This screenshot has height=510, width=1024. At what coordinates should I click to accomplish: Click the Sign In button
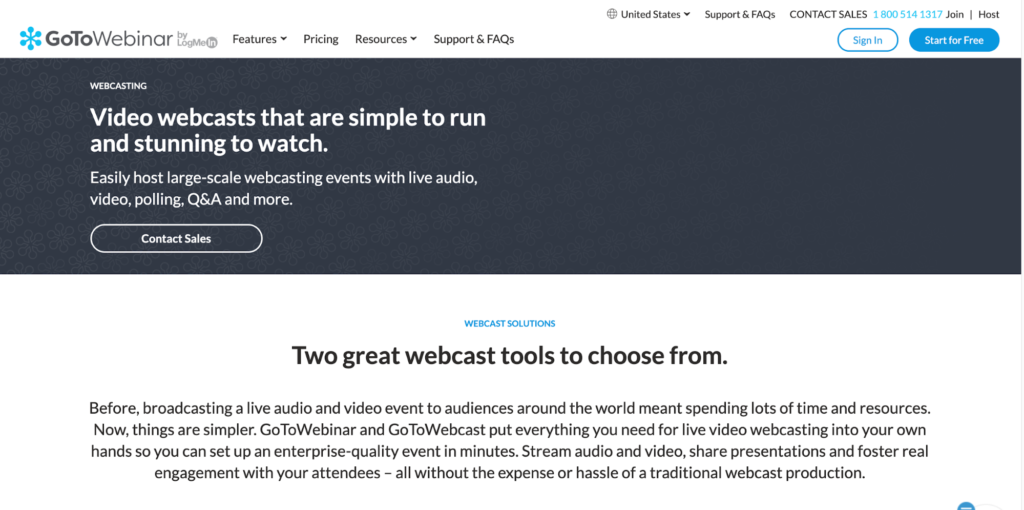[867, 40]
